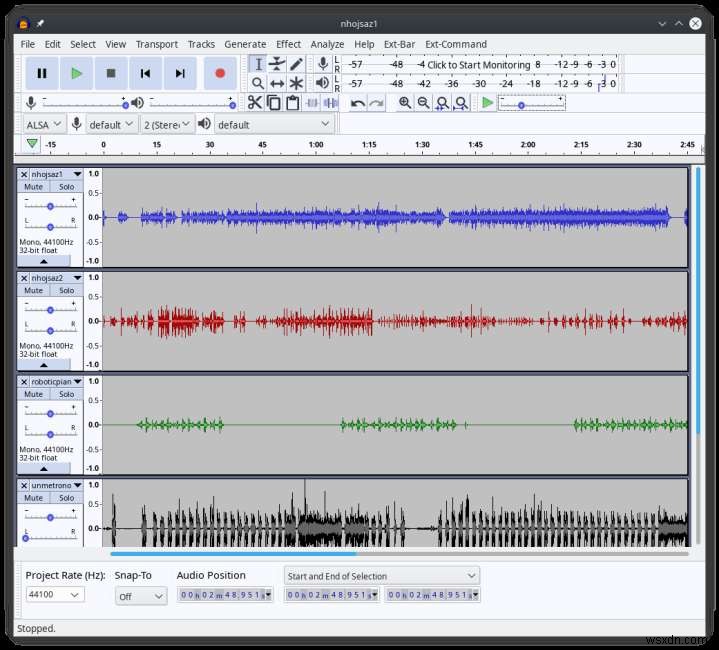The width and height of the screenshot is (719, 650).
Task: Close the nhojsaz2 track
Action: [24, 277]
